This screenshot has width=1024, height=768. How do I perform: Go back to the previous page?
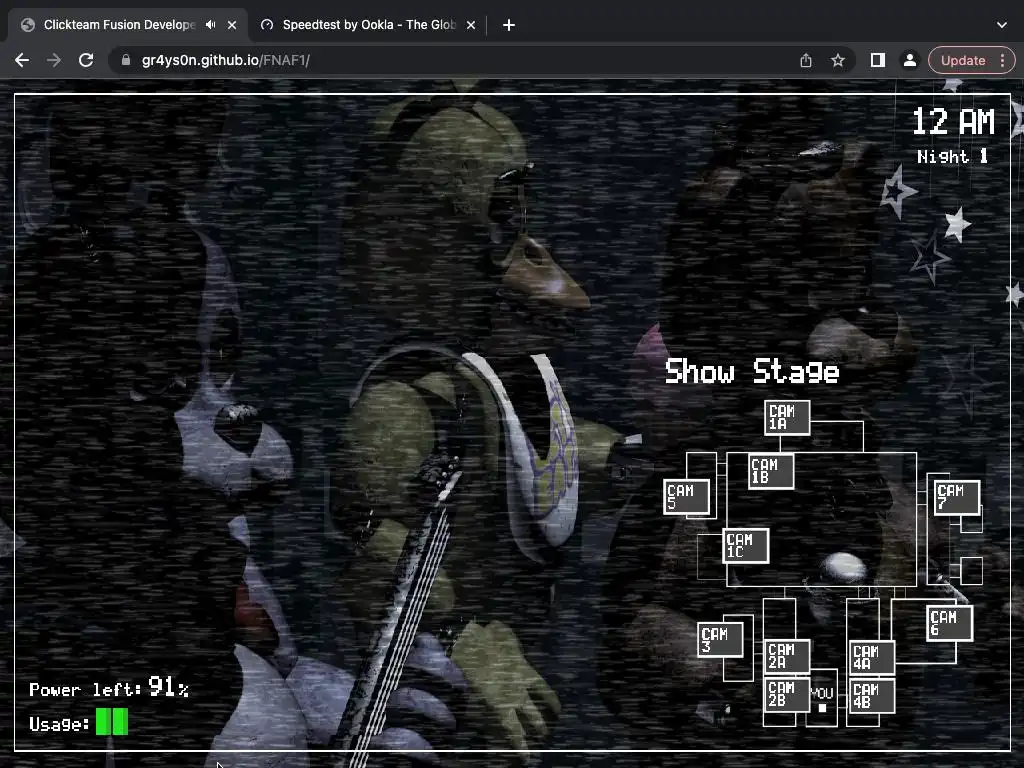(22, 60)
